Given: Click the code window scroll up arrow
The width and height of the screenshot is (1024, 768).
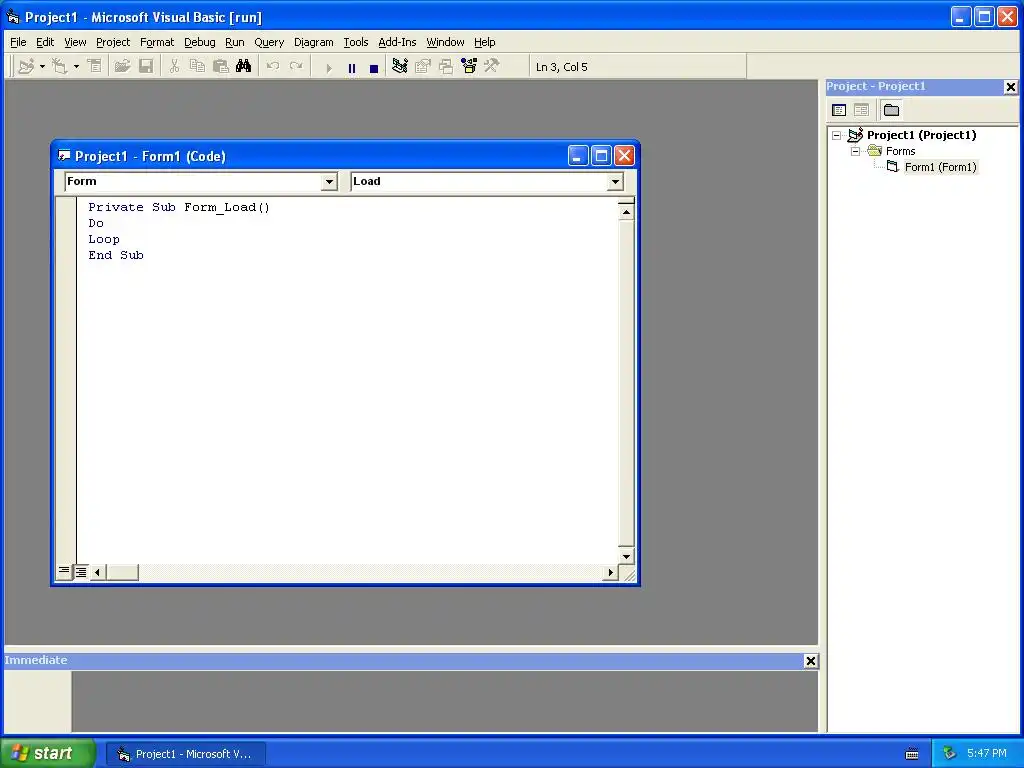Looking at the screenshot, I should [626, 212].
